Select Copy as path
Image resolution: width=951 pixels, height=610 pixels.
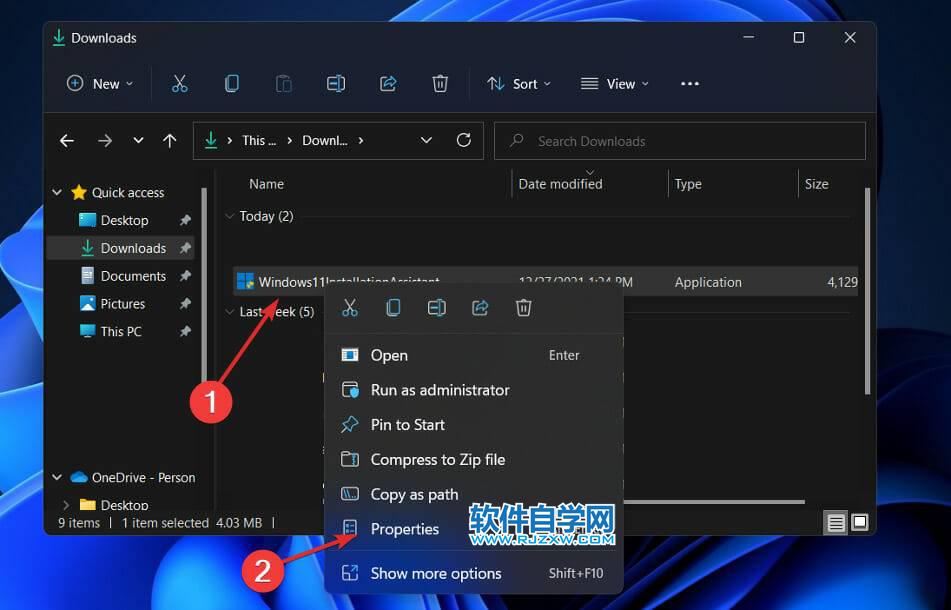(x=474, y=494)
